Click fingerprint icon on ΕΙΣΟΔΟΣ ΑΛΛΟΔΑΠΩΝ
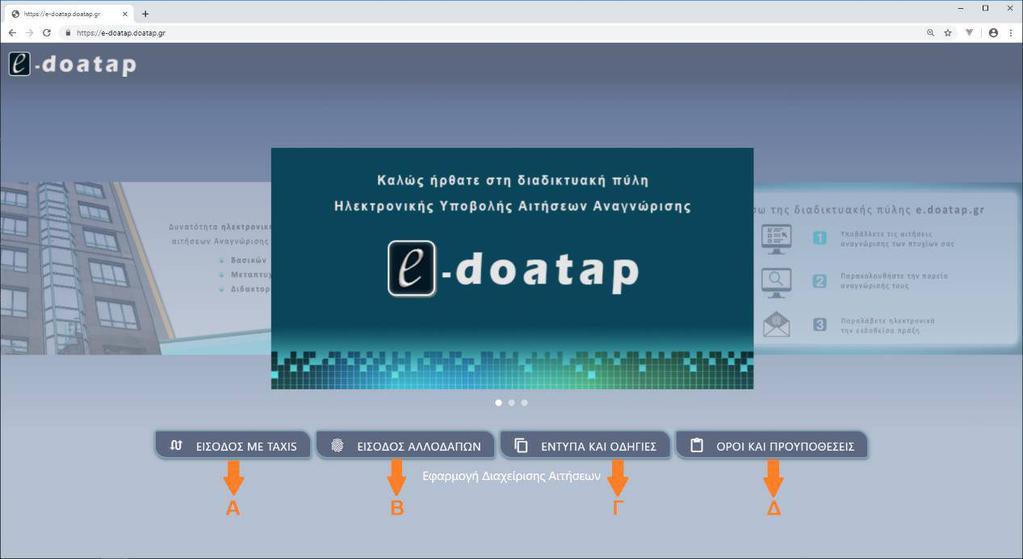Screen dimensions: 1023x559 (337, 446)
